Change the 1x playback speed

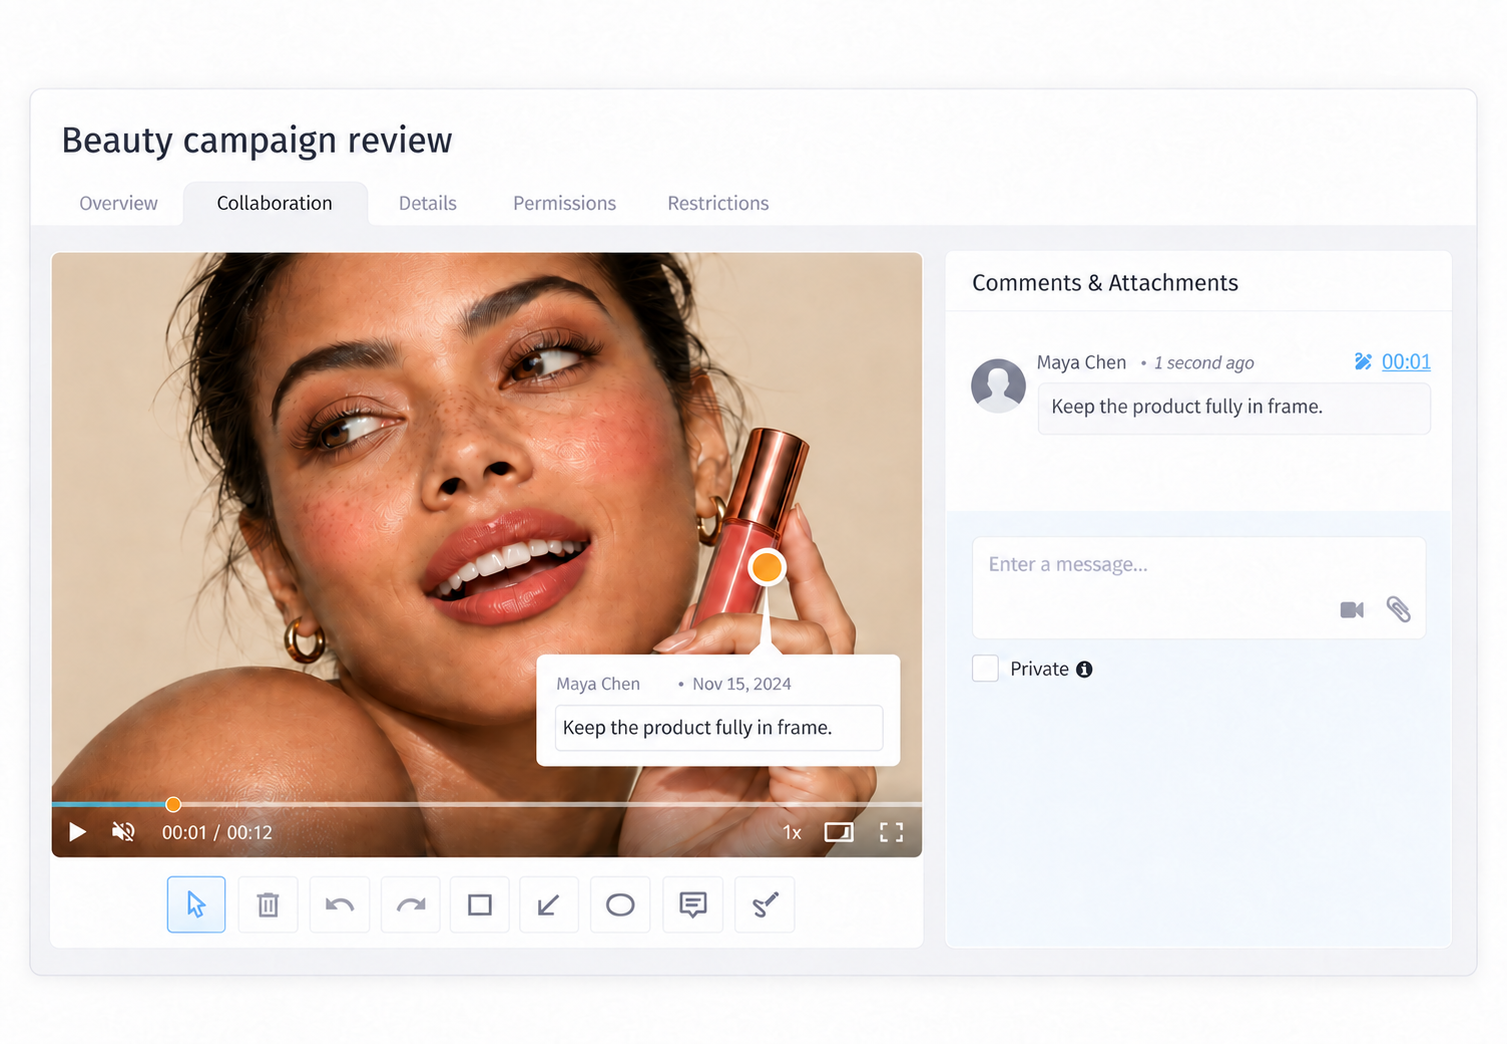792,832
